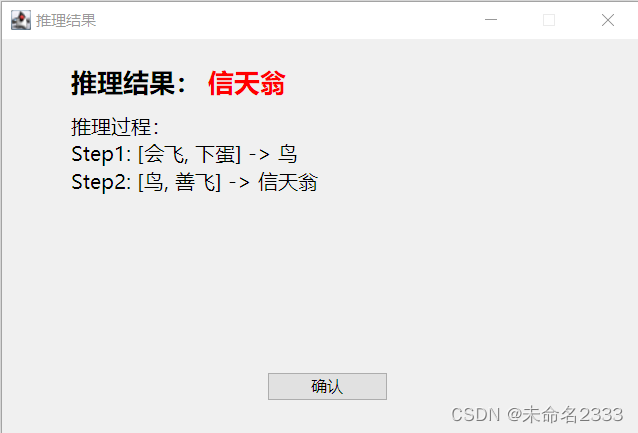Minimize the 推理结果 window
This screenshot has height=433, width=638.
(491, 20)
